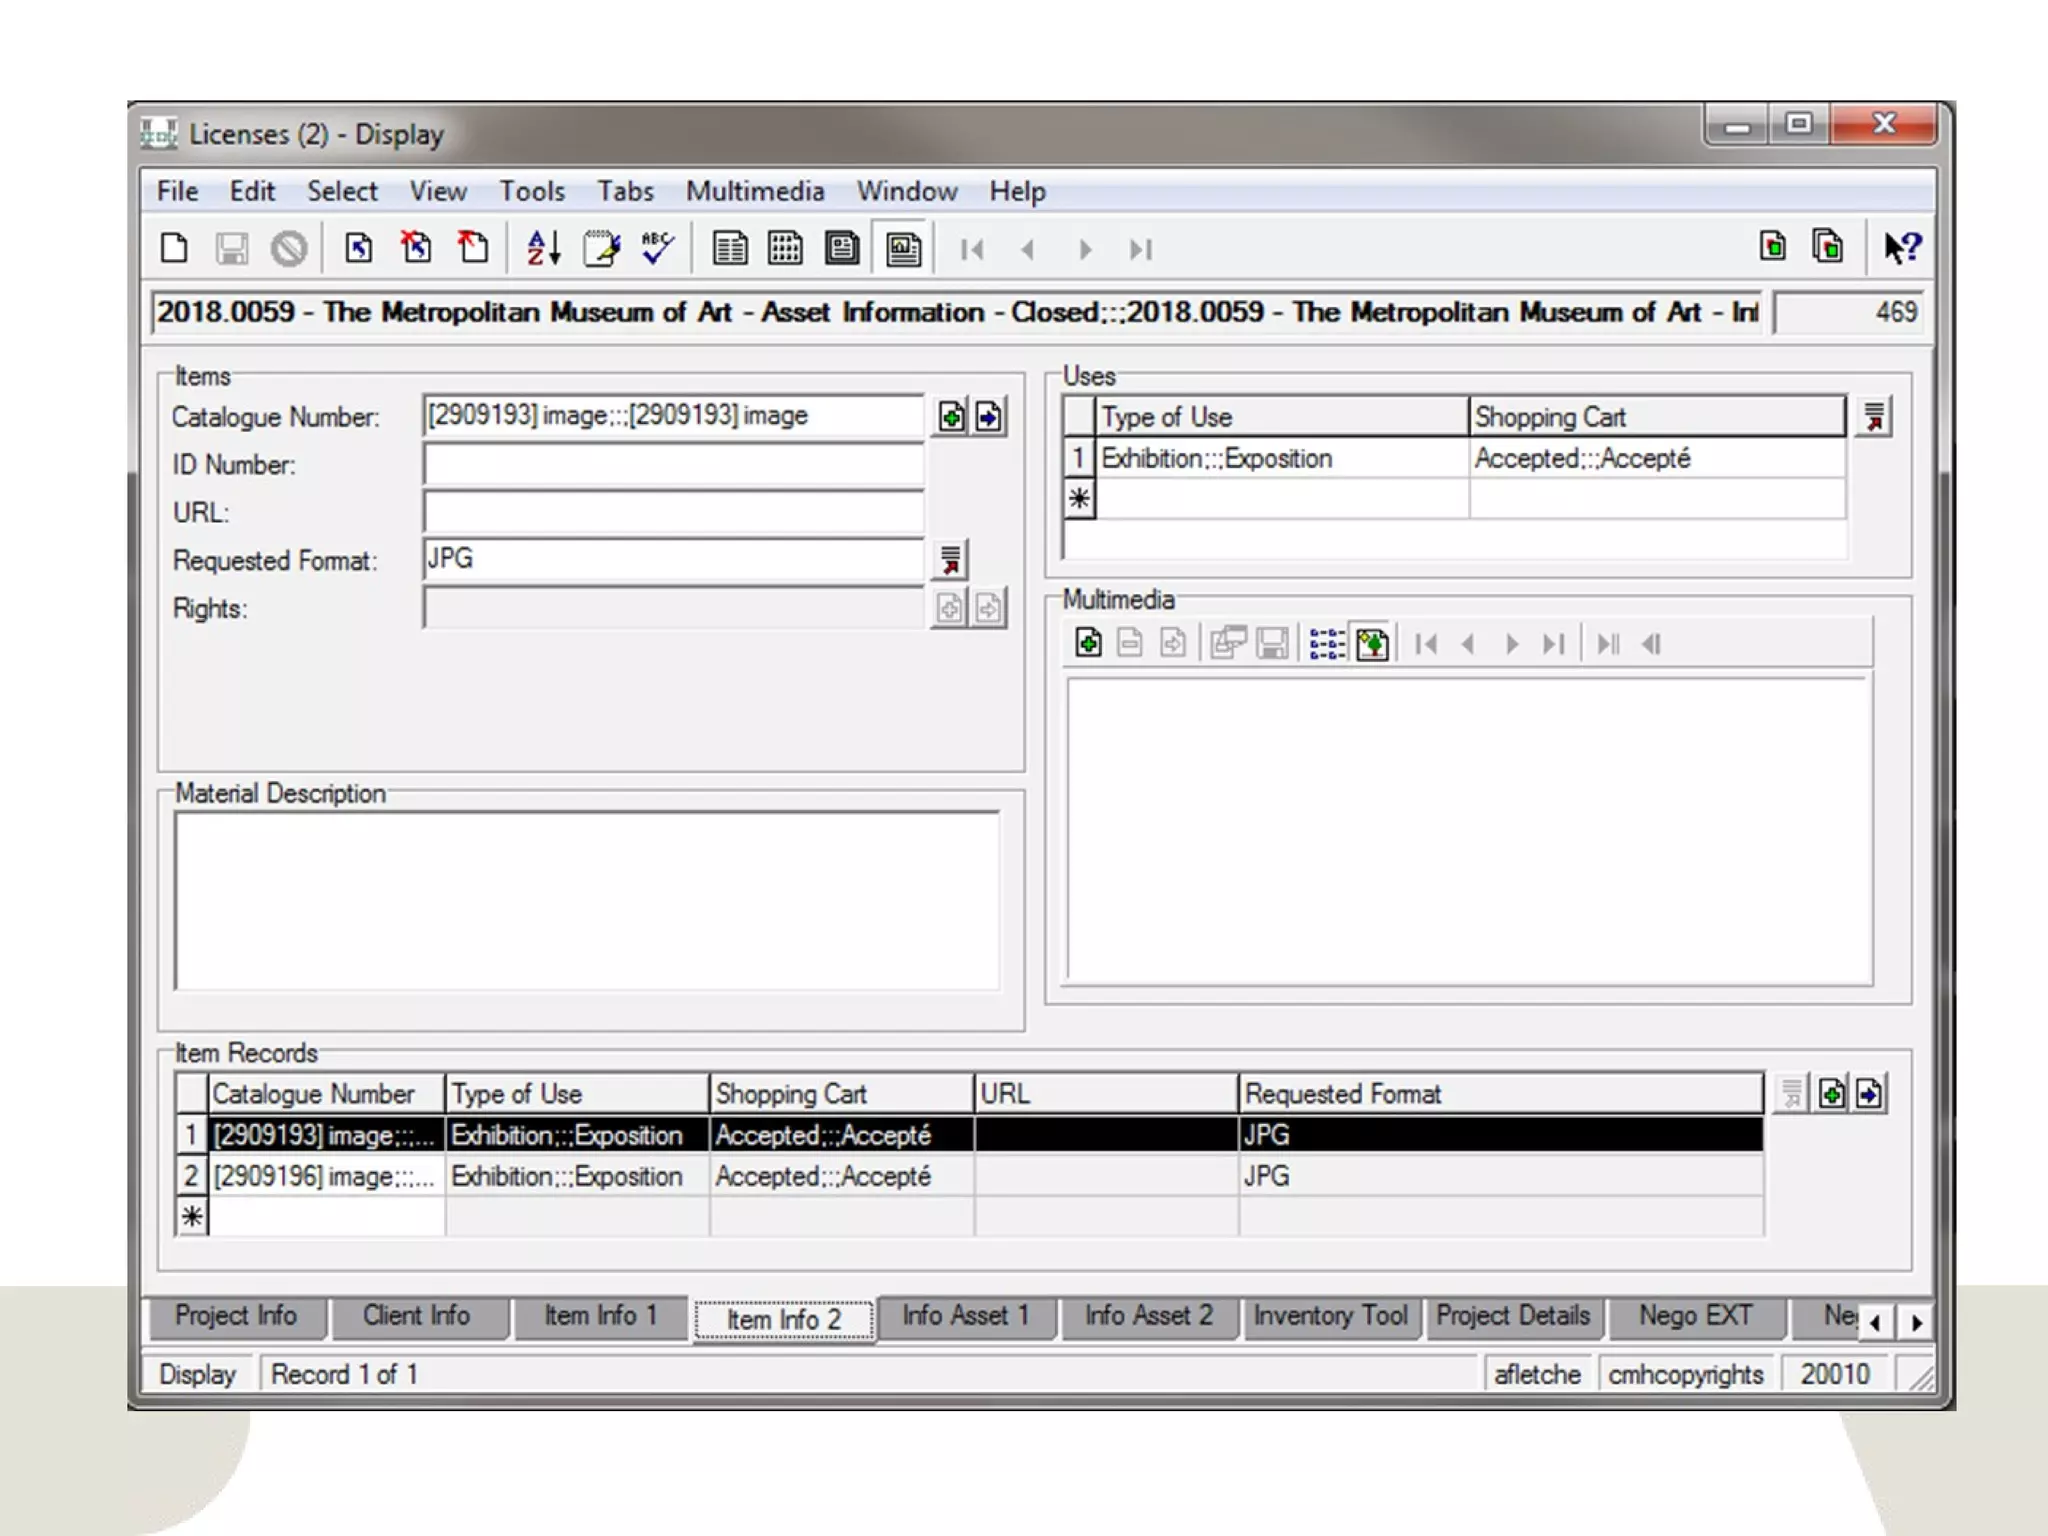2048x1536 pixels.
Task: Open lookup list for Requested Format
Action: 950,560
